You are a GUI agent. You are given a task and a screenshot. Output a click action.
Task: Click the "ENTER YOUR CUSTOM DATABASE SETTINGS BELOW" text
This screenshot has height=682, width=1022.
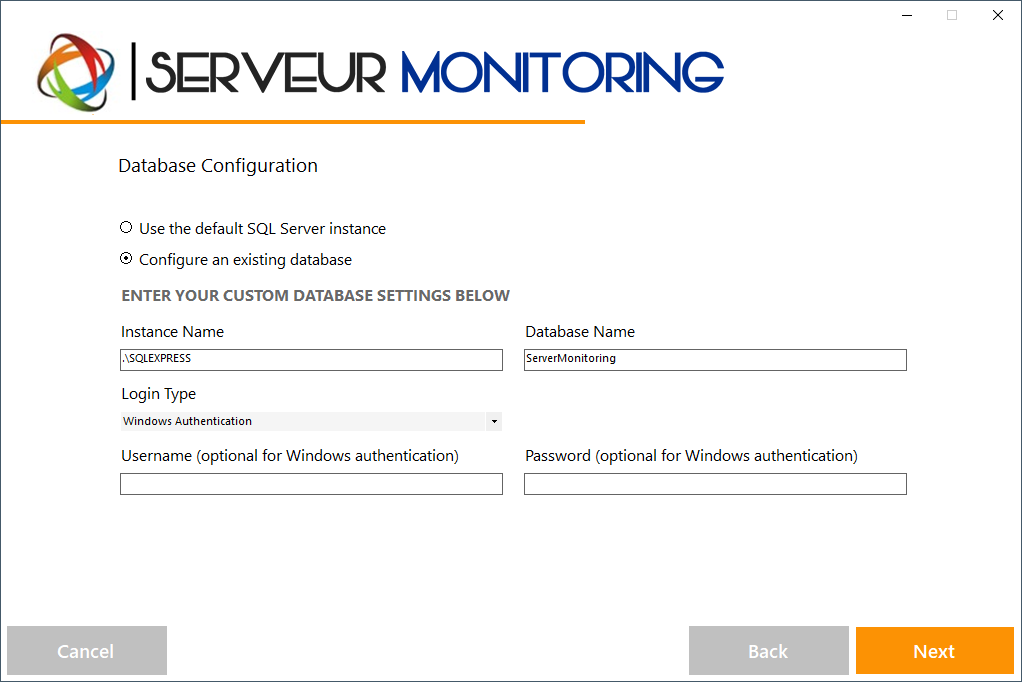315,295
